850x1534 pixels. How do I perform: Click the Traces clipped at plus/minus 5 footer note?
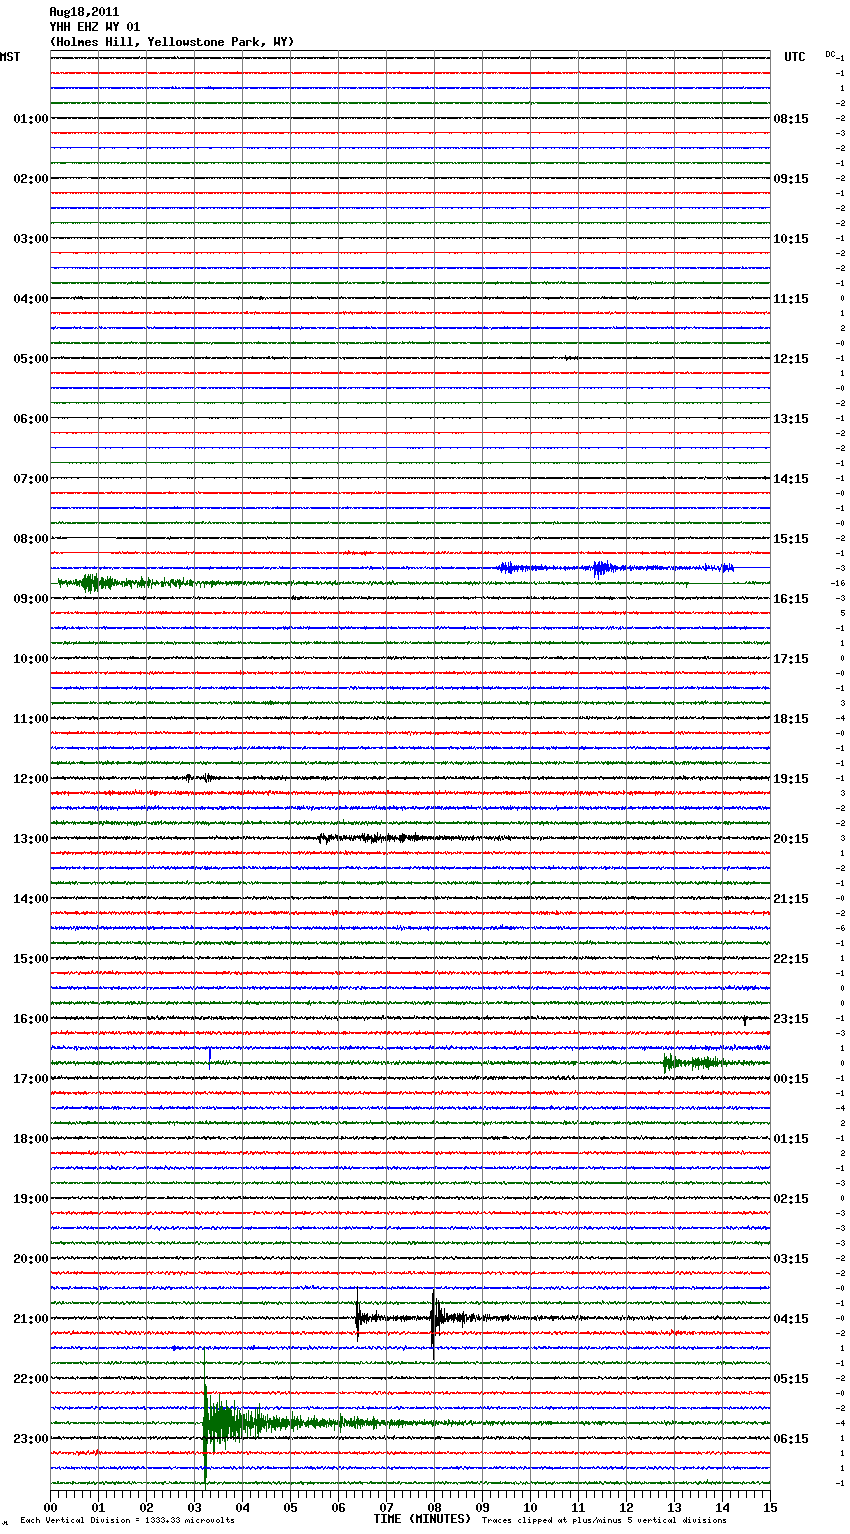point(604,1520)
